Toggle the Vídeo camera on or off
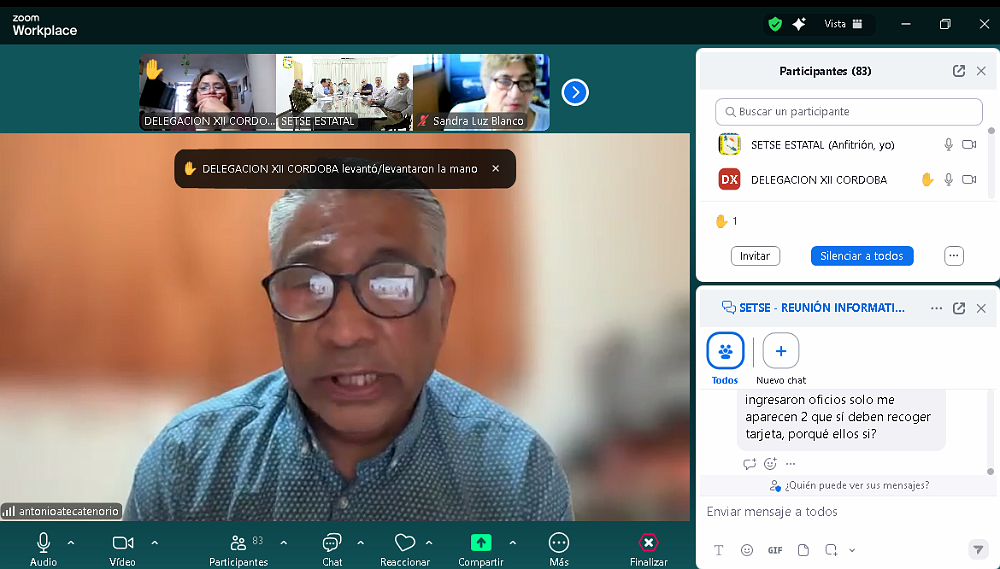1000x569 pixels. click(x=122, y=542)
